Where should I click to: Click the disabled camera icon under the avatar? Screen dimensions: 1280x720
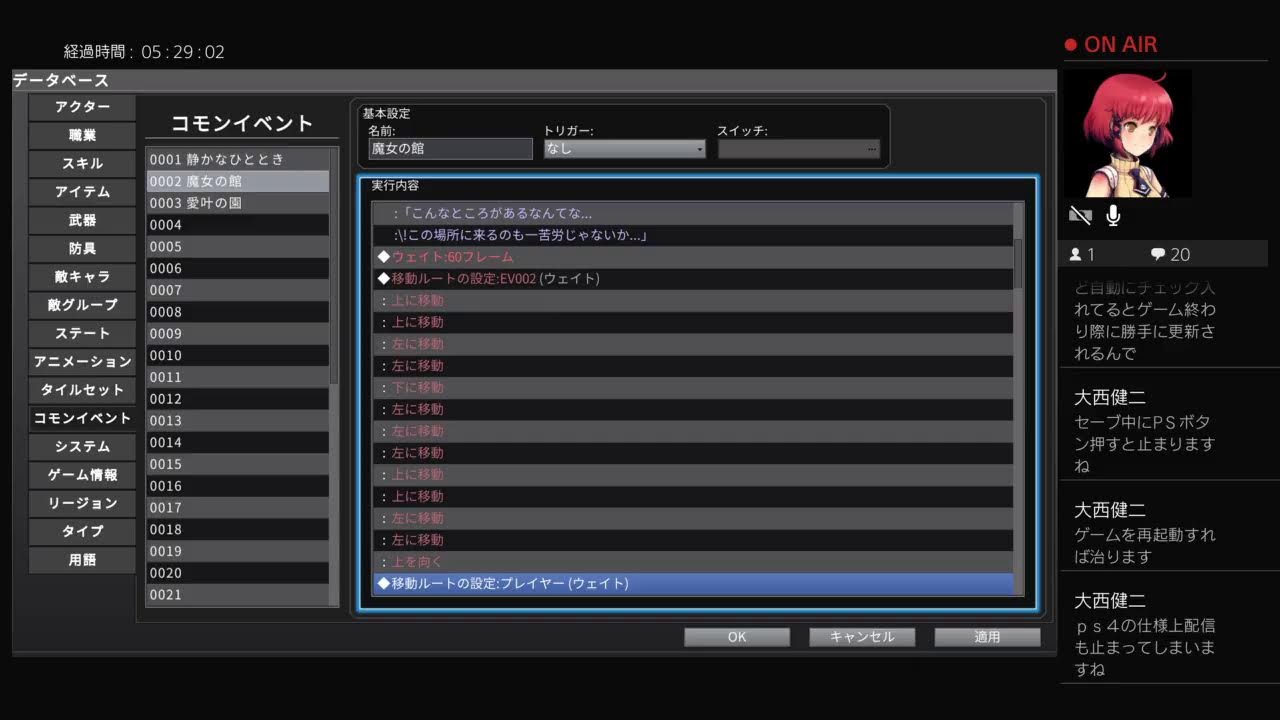click(1079, 215)
